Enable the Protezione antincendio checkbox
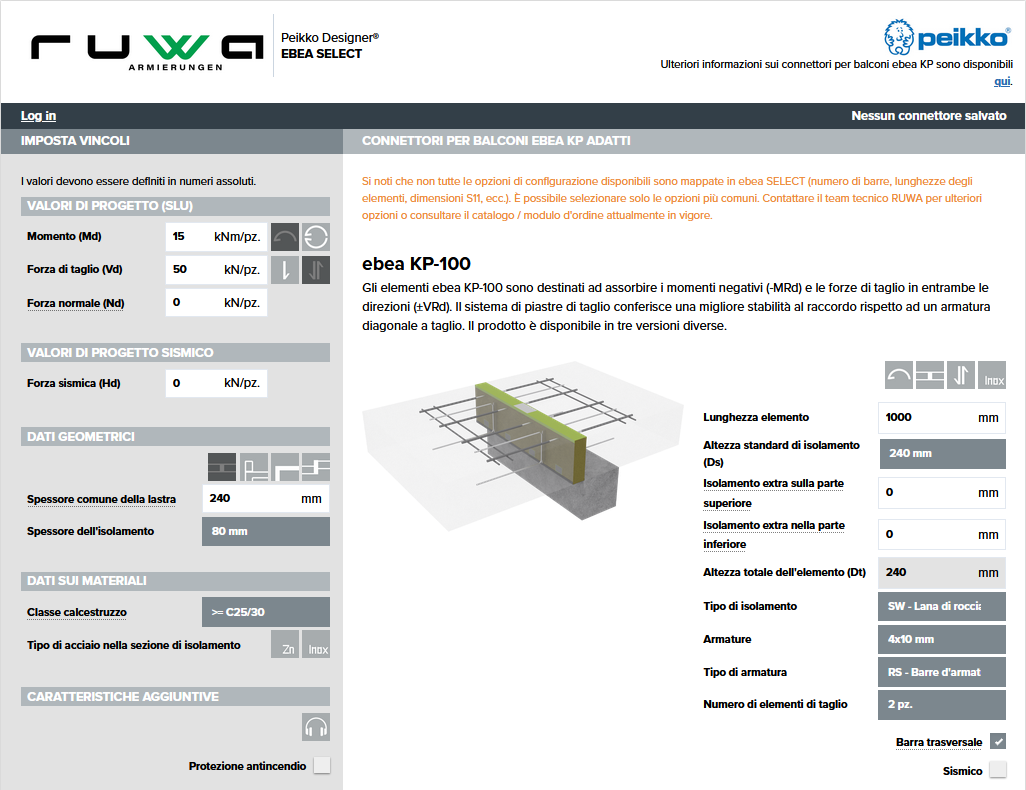 point(322,765)
